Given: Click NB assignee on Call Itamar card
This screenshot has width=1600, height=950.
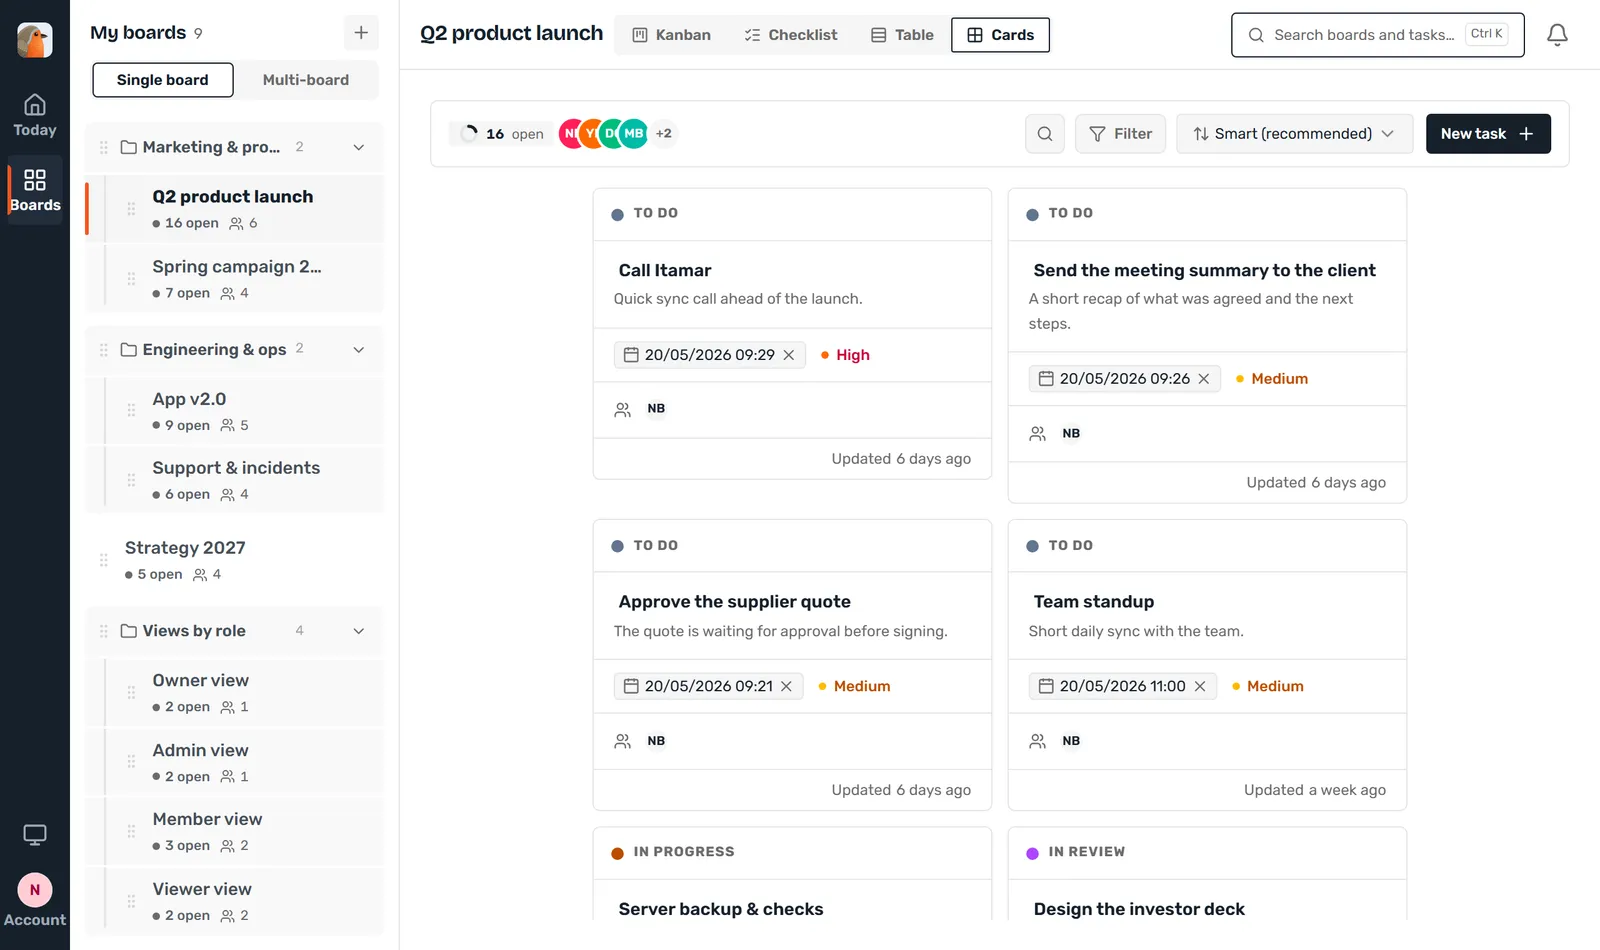Looking at the screenshot, I should [656, 409].
